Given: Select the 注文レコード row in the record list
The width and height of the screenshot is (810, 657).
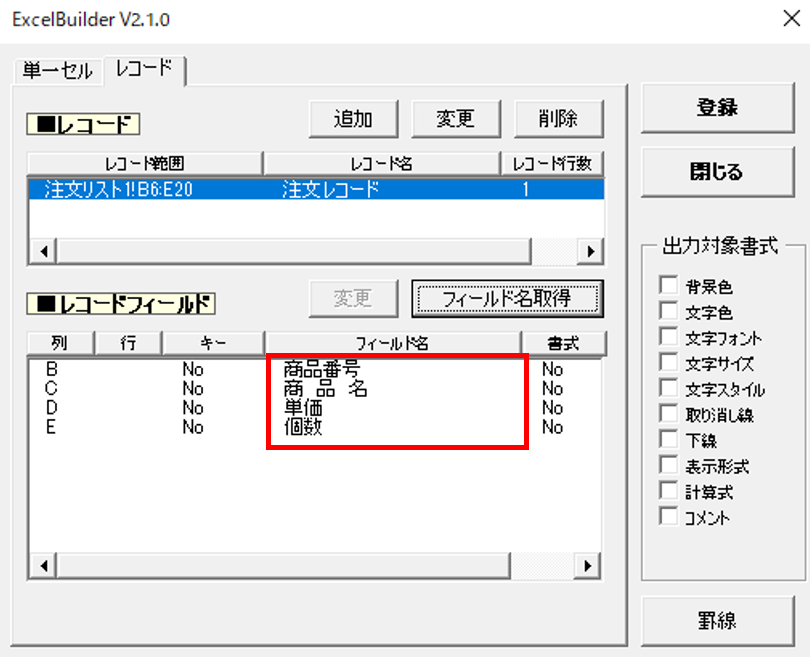Looking at the screenshot, I should pos(317,189).
